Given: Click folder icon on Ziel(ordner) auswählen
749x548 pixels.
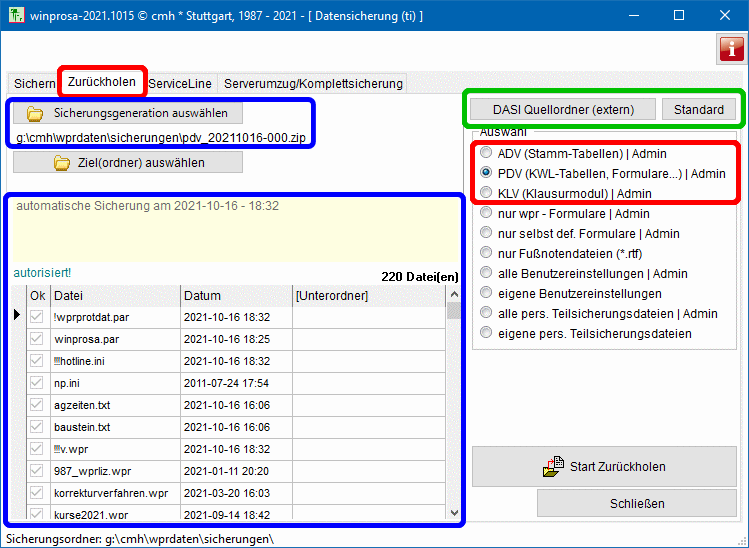Looking at the screenshot, I should 61,162.
